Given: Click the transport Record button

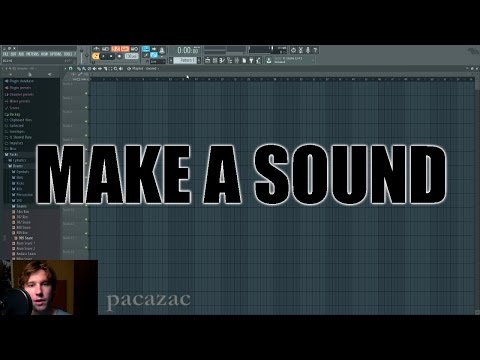Looking at the screenshot, I should 119,56.
